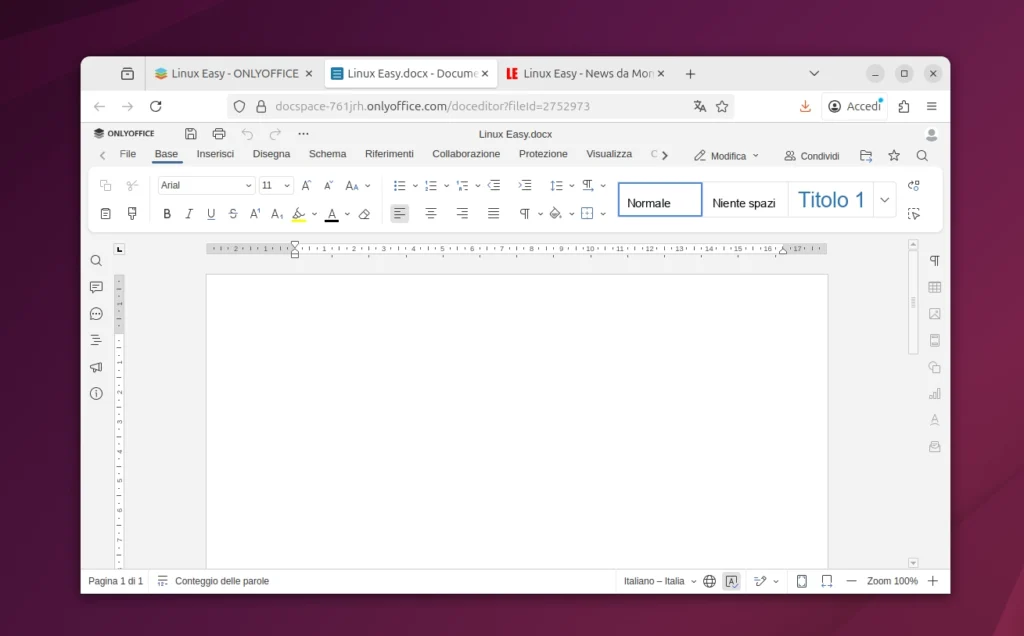Open paragraph settings in the right sidebar
The width and height of the screenshot is (1024, 636).
[934, 260]
